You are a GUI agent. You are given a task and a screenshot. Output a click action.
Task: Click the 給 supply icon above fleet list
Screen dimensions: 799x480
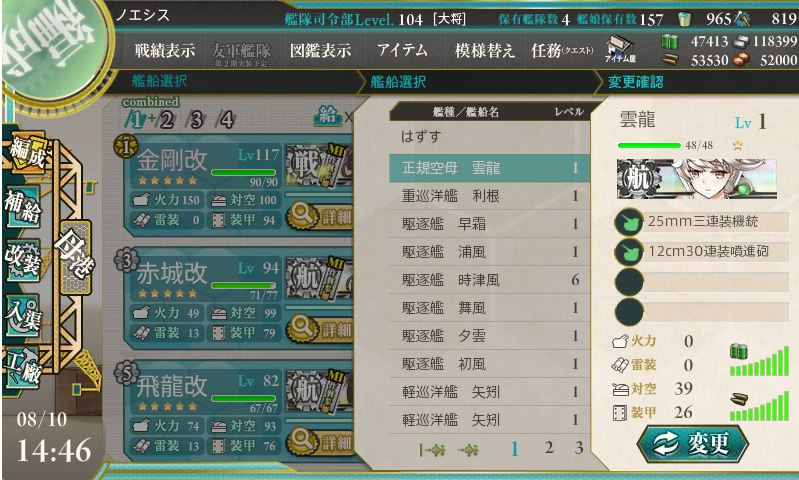[328, 116]
